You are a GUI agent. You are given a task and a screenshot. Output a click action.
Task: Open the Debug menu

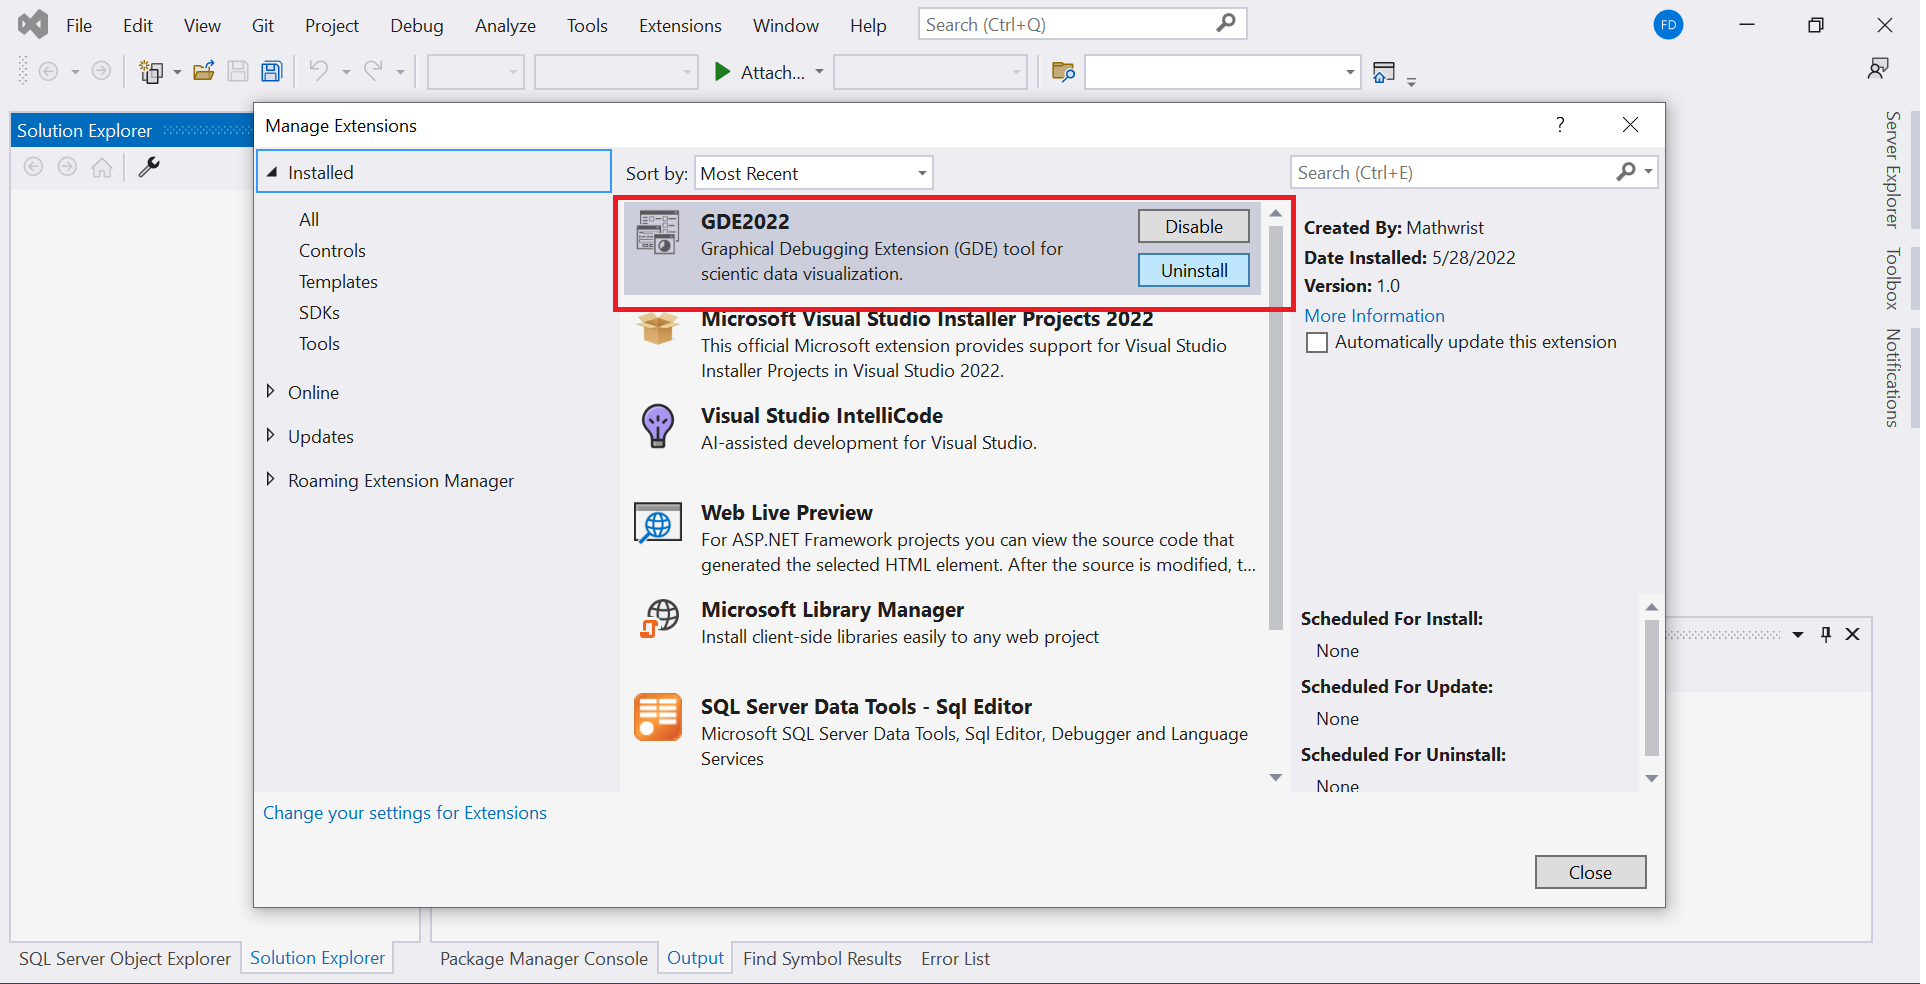417,26
